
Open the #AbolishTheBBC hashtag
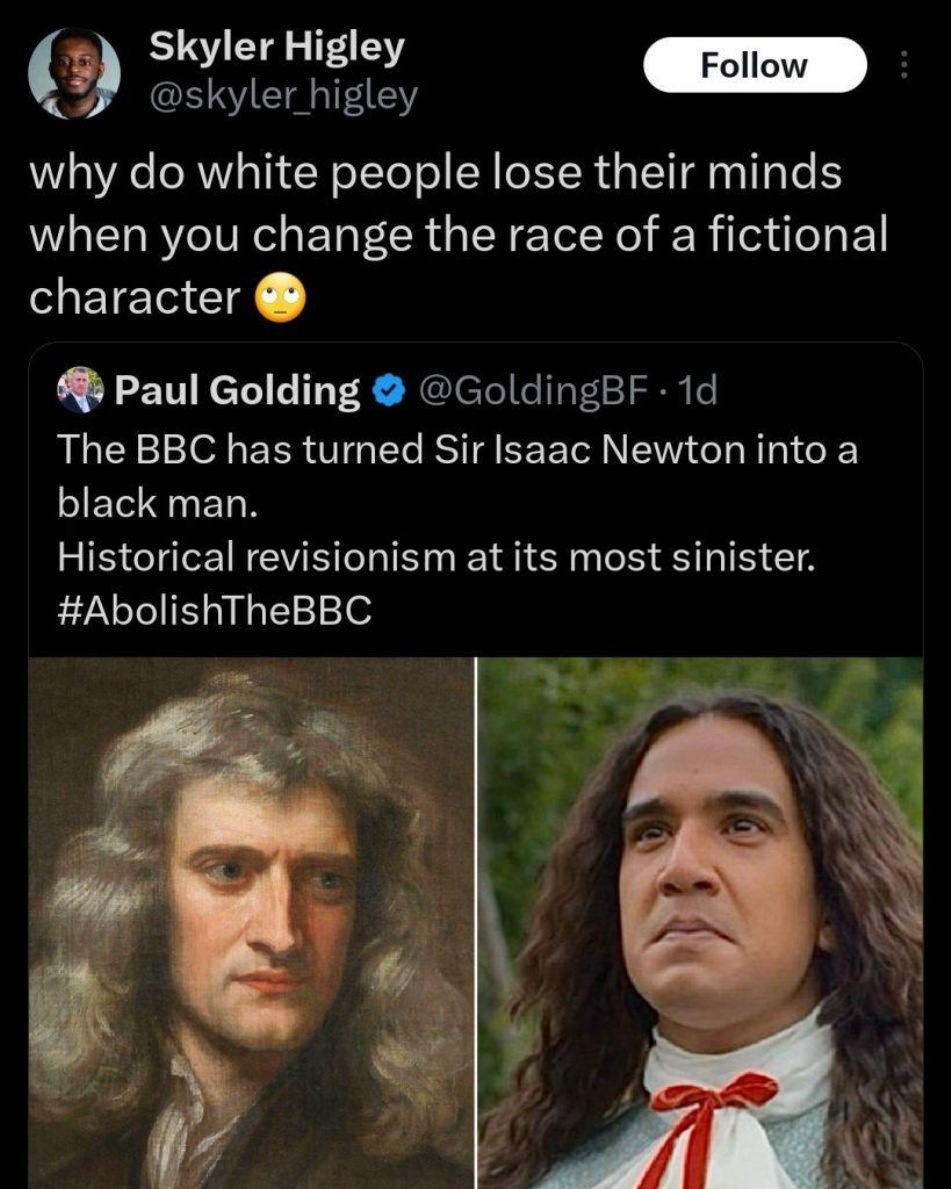click(215, 610)
